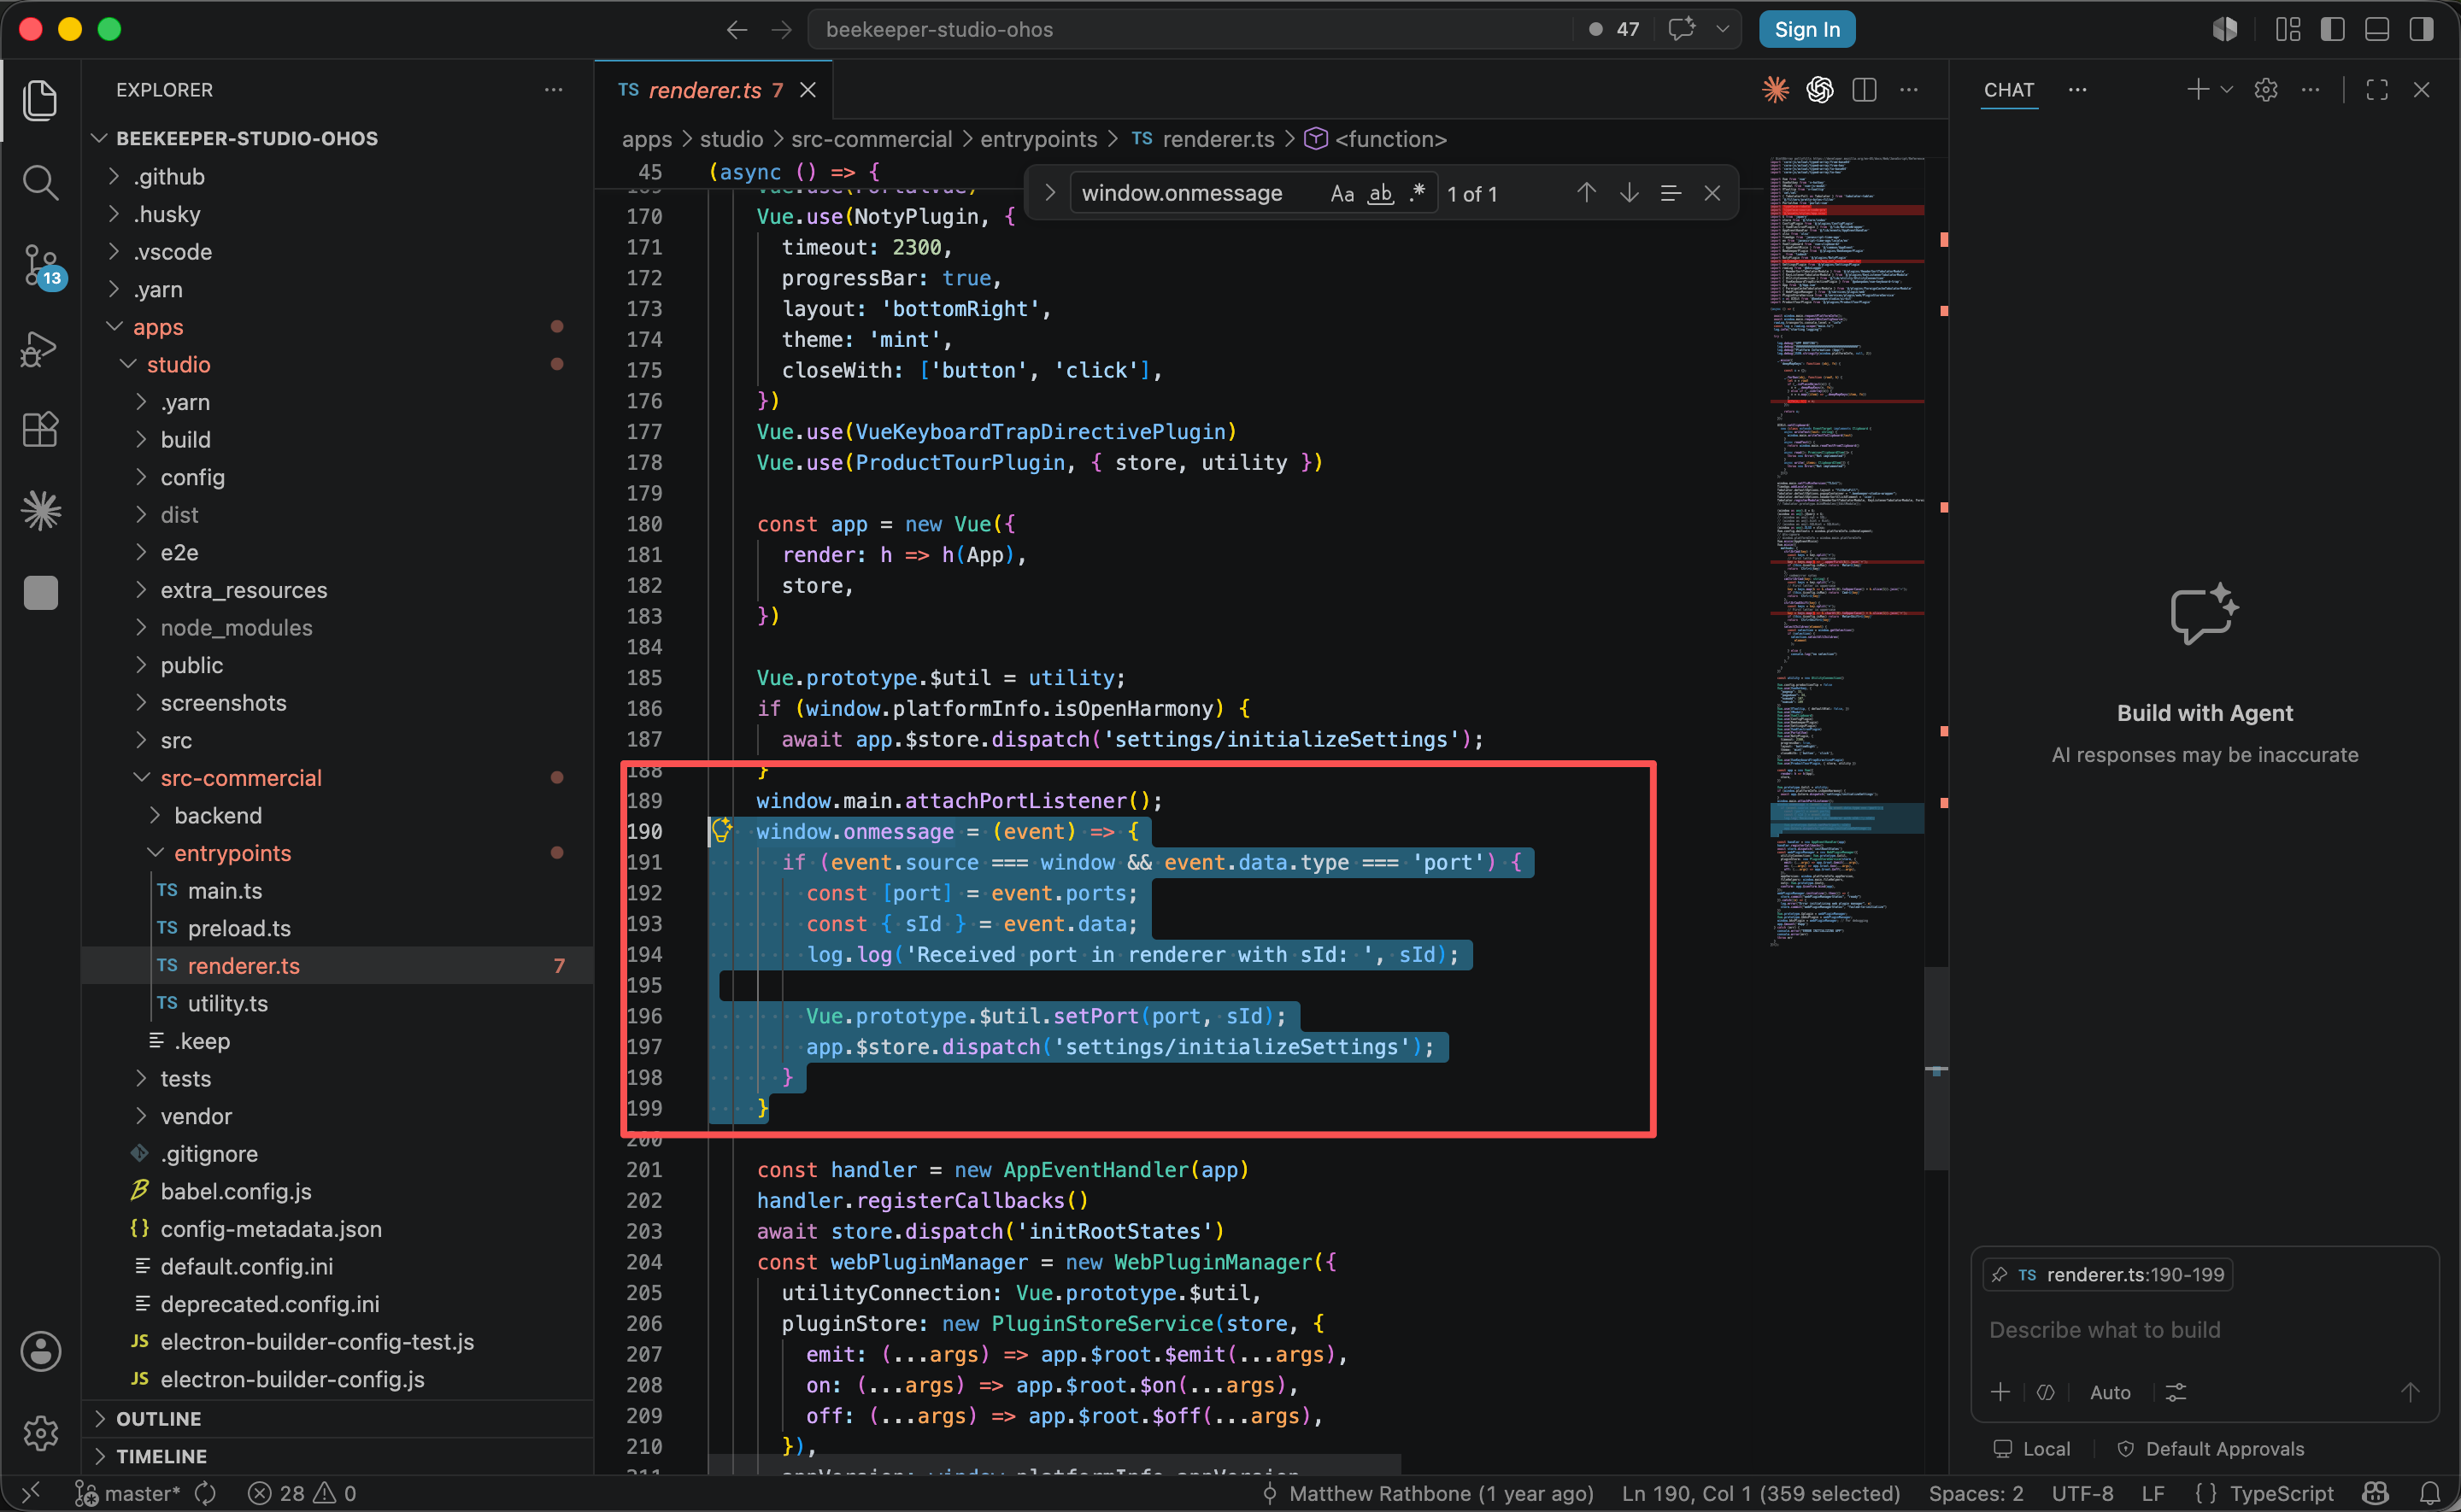This screenshot has width=2461, height=1512.
Task: Expand the TIMELINE section
Action: coord(161,1456)
